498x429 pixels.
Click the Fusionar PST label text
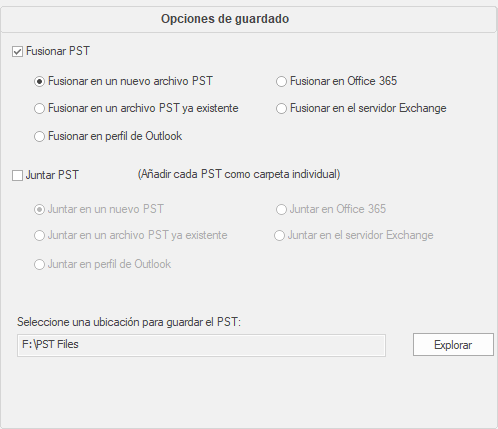(x=58, y=51)
